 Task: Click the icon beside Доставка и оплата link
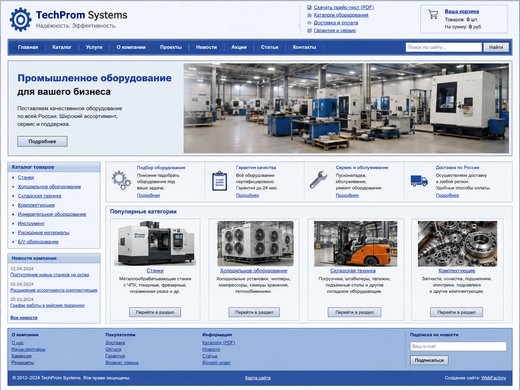[x=309, y=23]
